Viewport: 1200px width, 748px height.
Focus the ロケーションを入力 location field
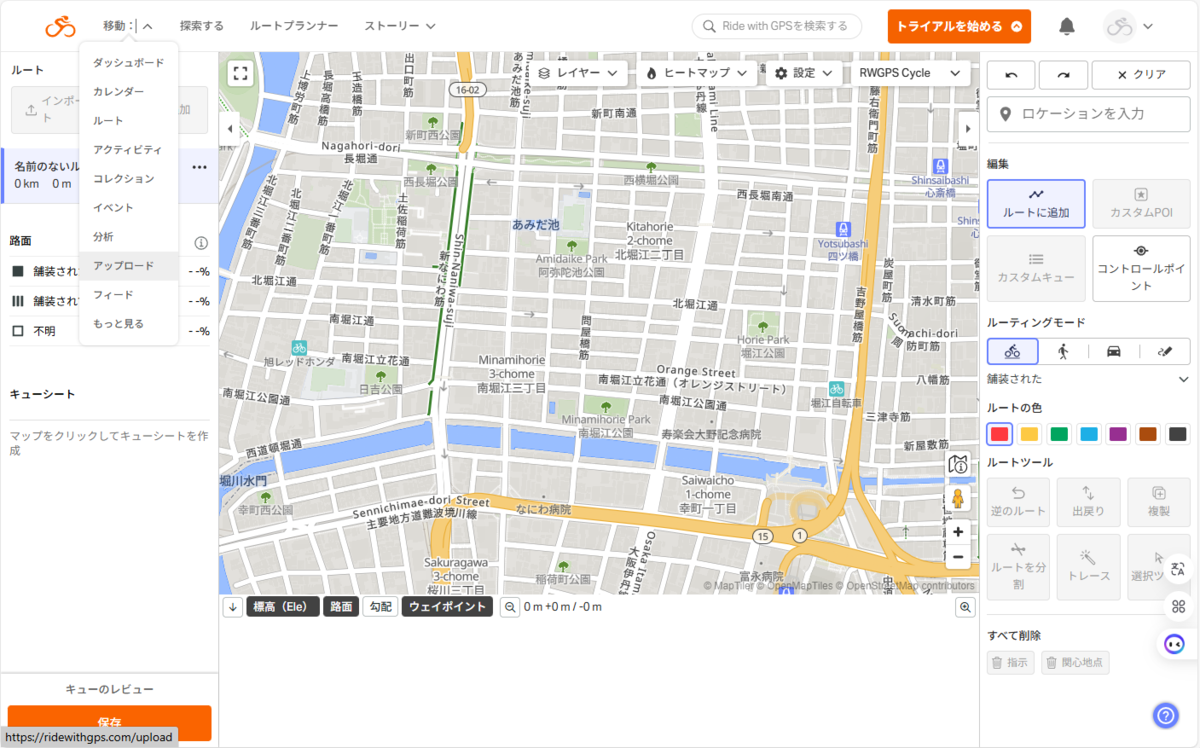point(1088,114)
